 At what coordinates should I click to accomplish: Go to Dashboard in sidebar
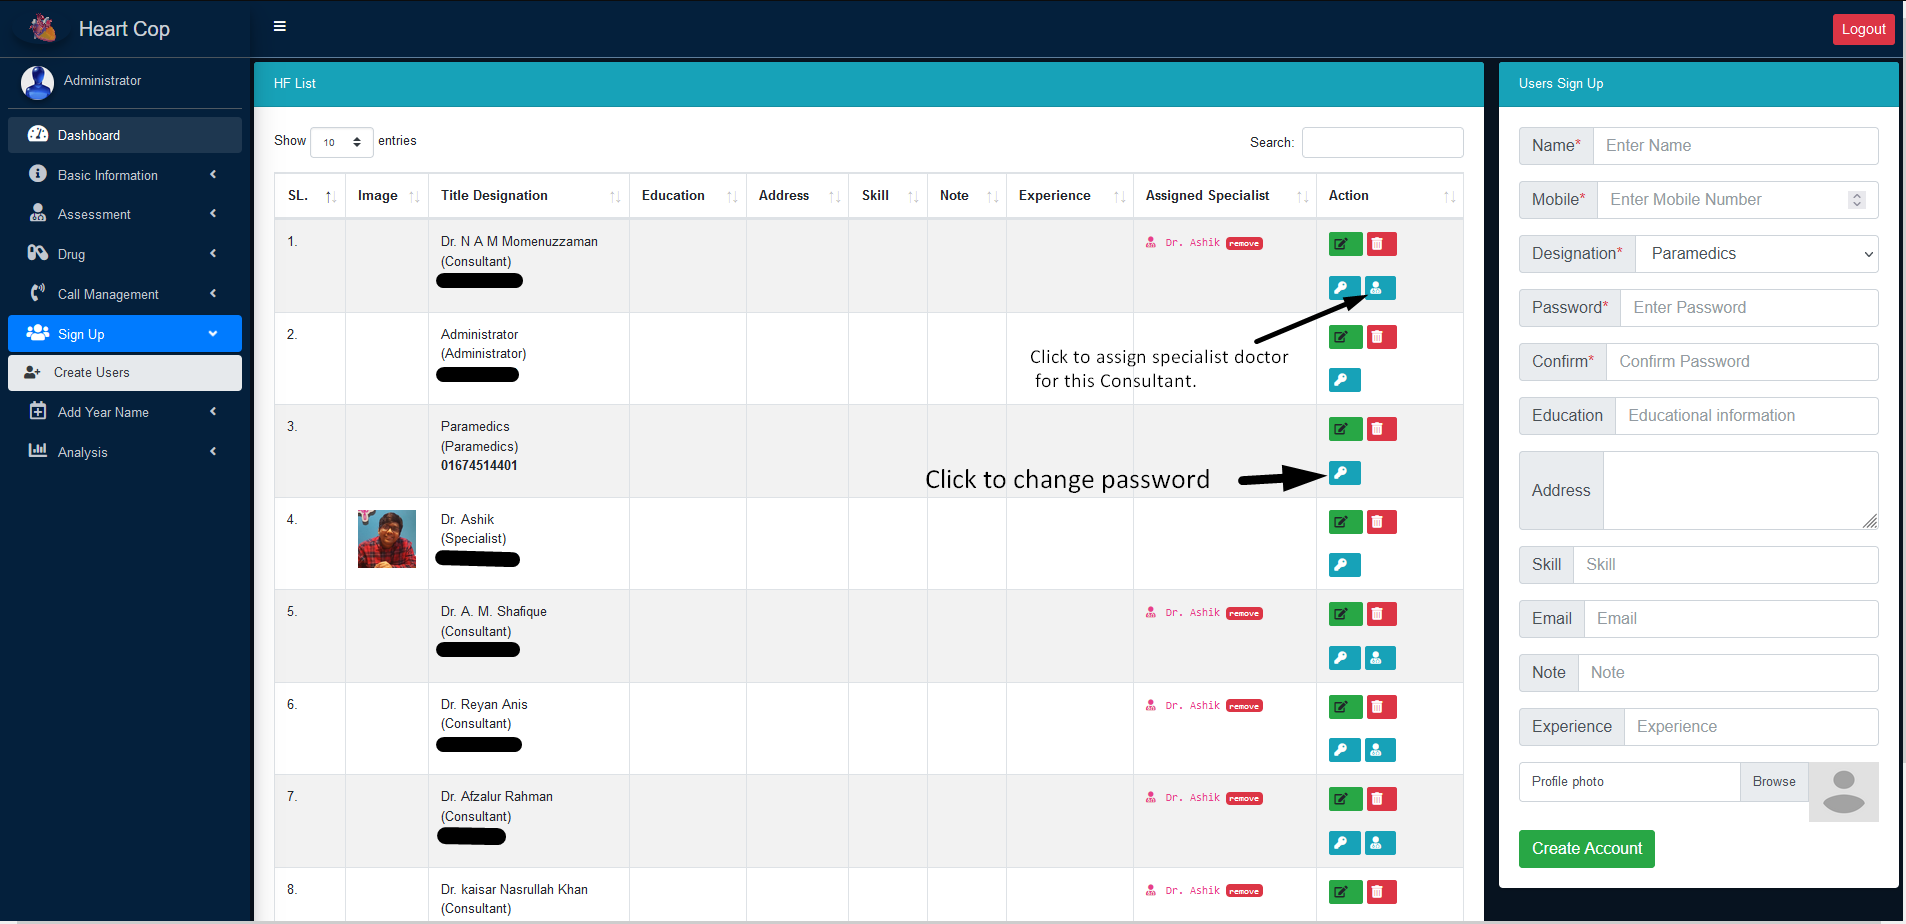tap(124, 135)
